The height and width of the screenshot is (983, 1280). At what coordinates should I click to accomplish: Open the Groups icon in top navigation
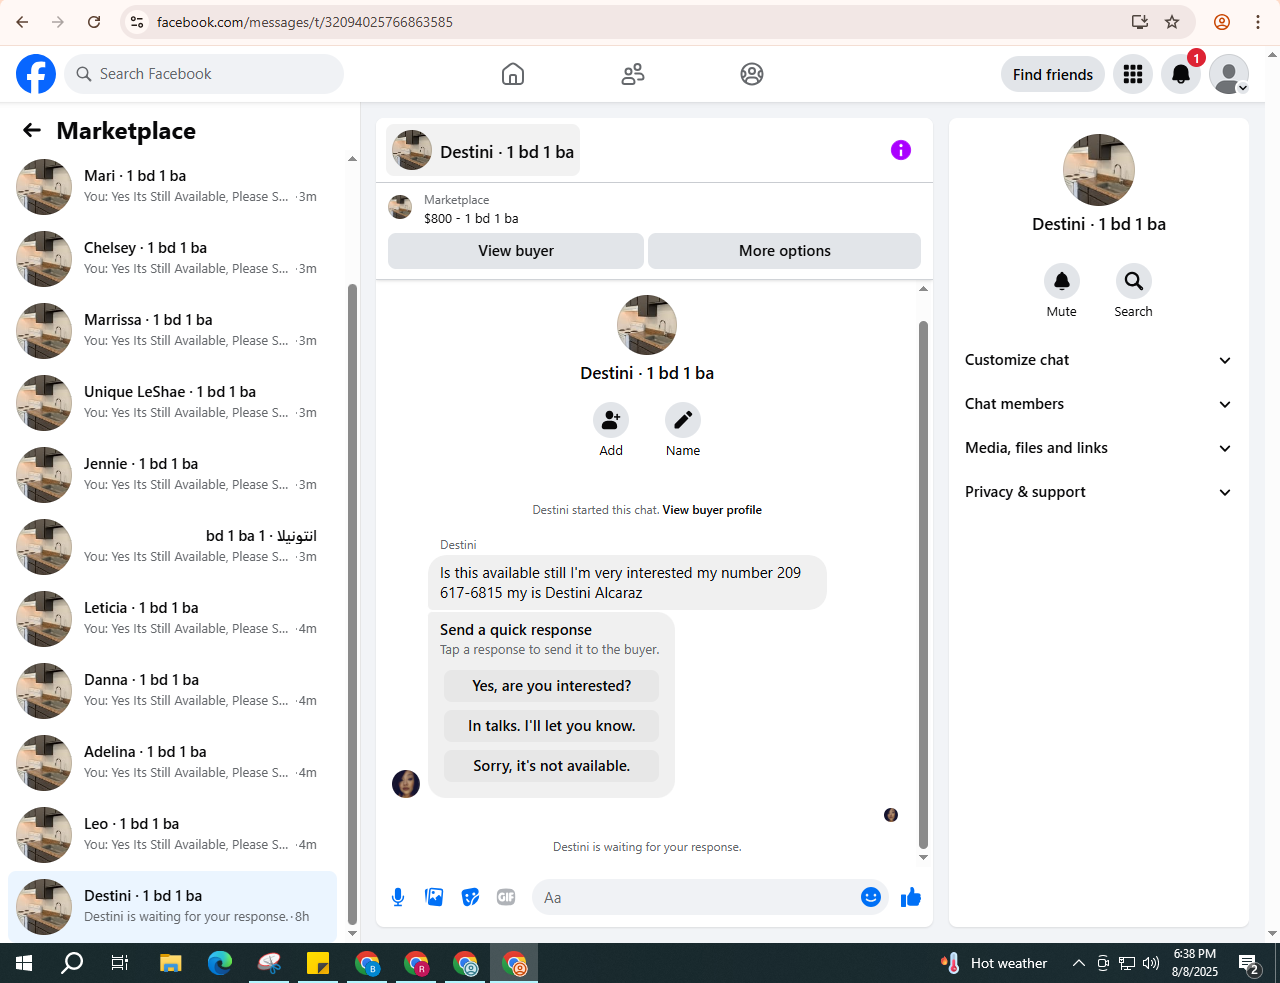[752, 74]
